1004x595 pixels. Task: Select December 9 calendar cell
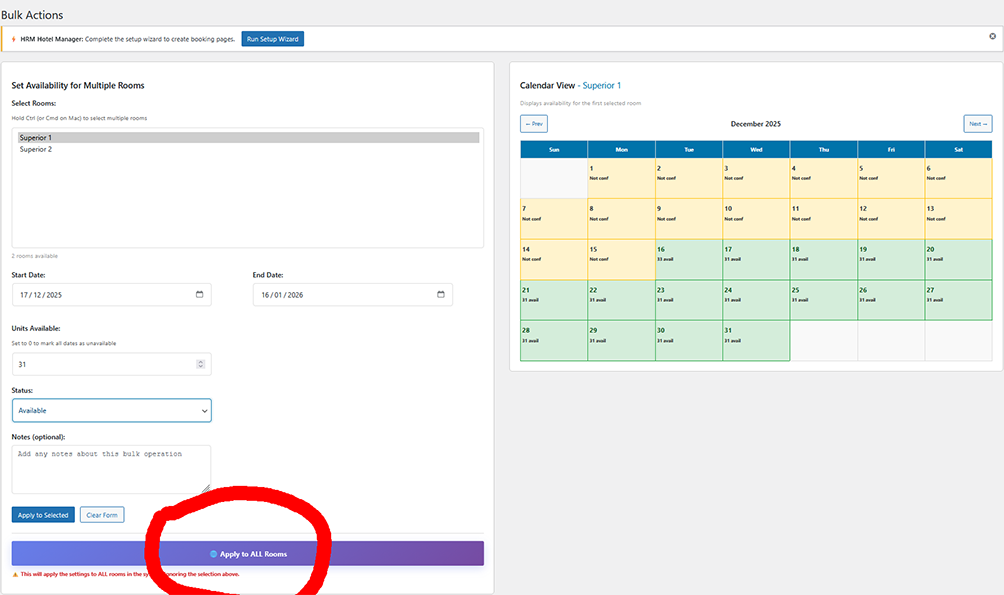(689, 219)
